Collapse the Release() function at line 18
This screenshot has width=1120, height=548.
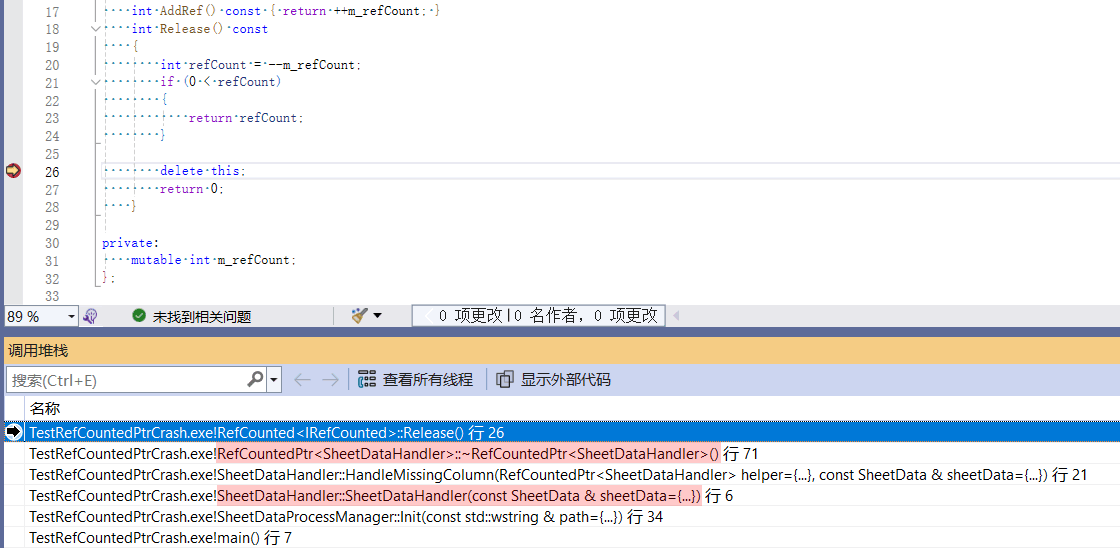tap(96, 29)
